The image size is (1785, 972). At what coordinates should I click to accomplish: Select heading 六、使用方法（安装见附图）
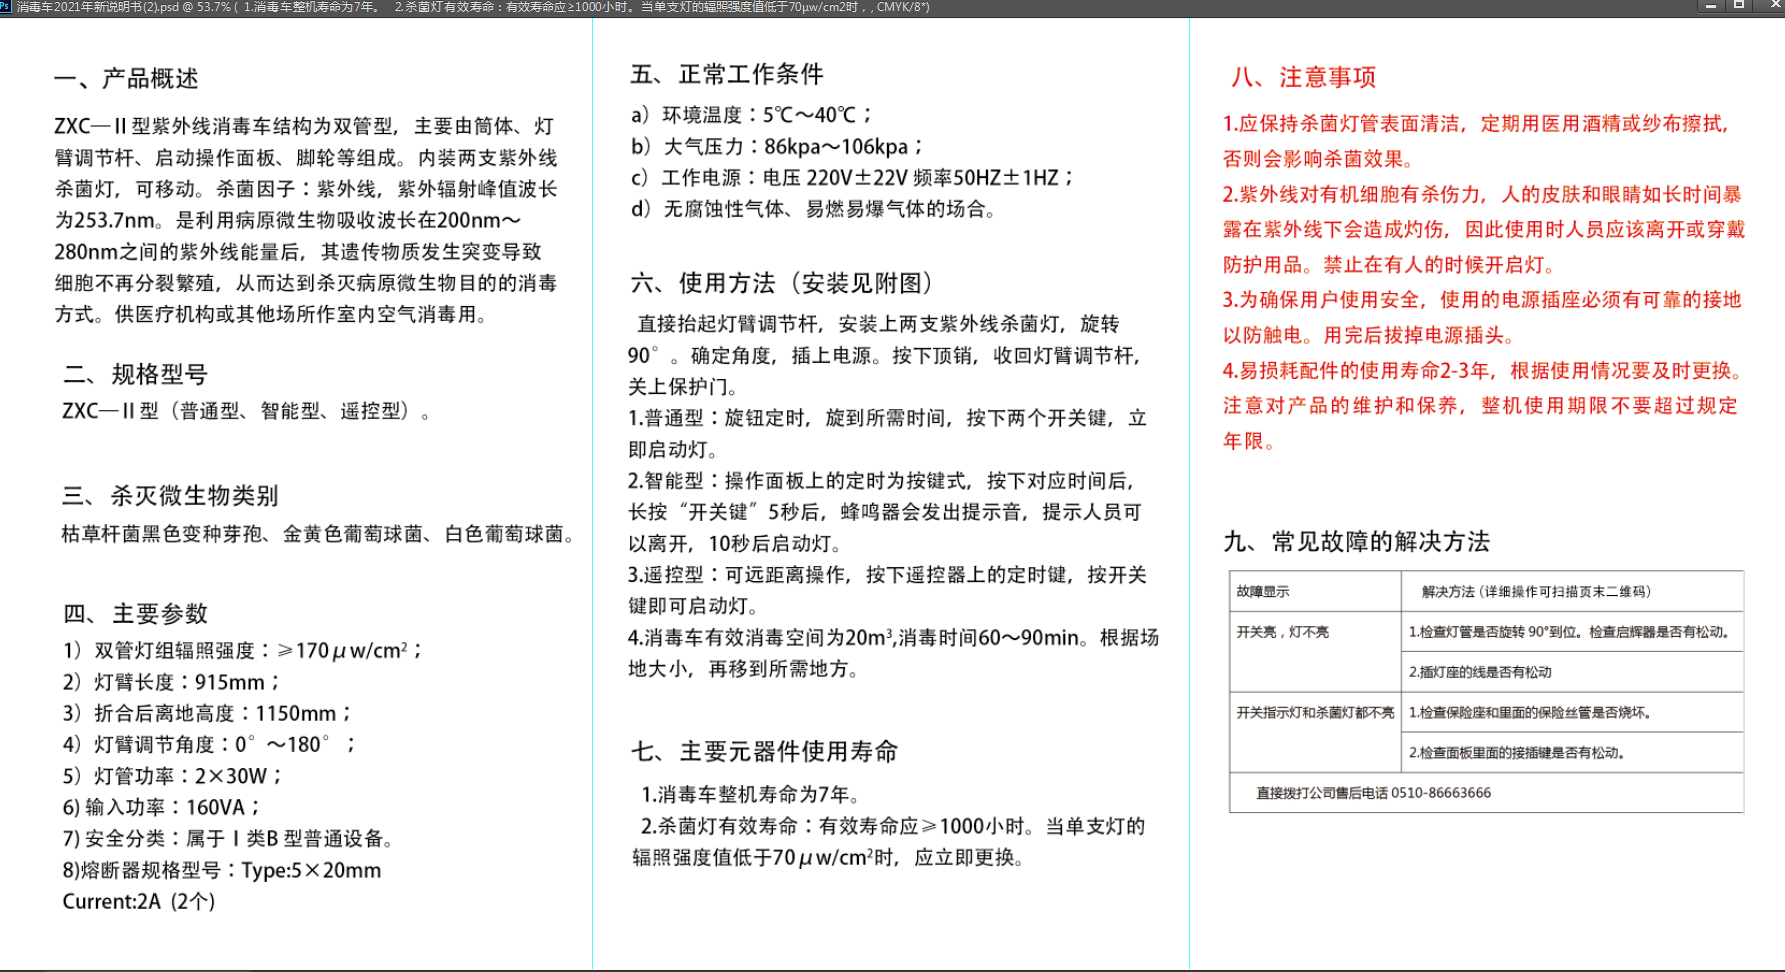[782, 282]
